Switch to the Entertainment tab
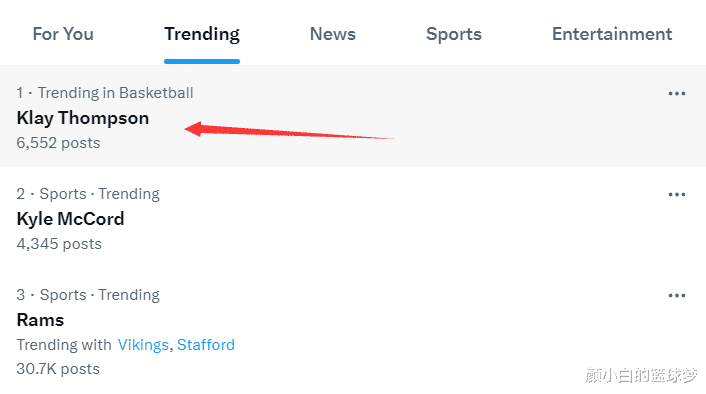The image size is (706, 394). [x=612, y=34]
